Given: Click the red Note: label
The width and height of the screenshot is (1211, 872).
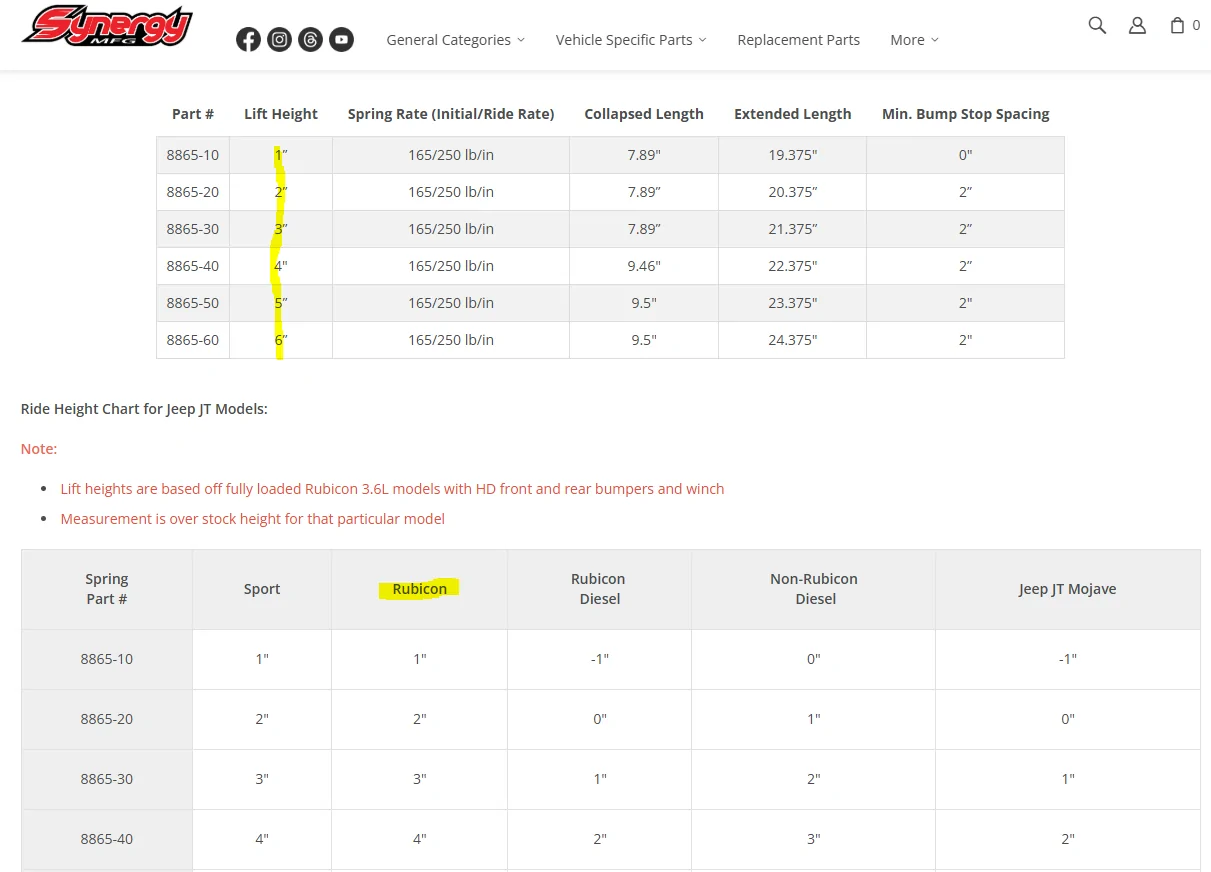Looking at the screenshot, I should tap(39, 449).
